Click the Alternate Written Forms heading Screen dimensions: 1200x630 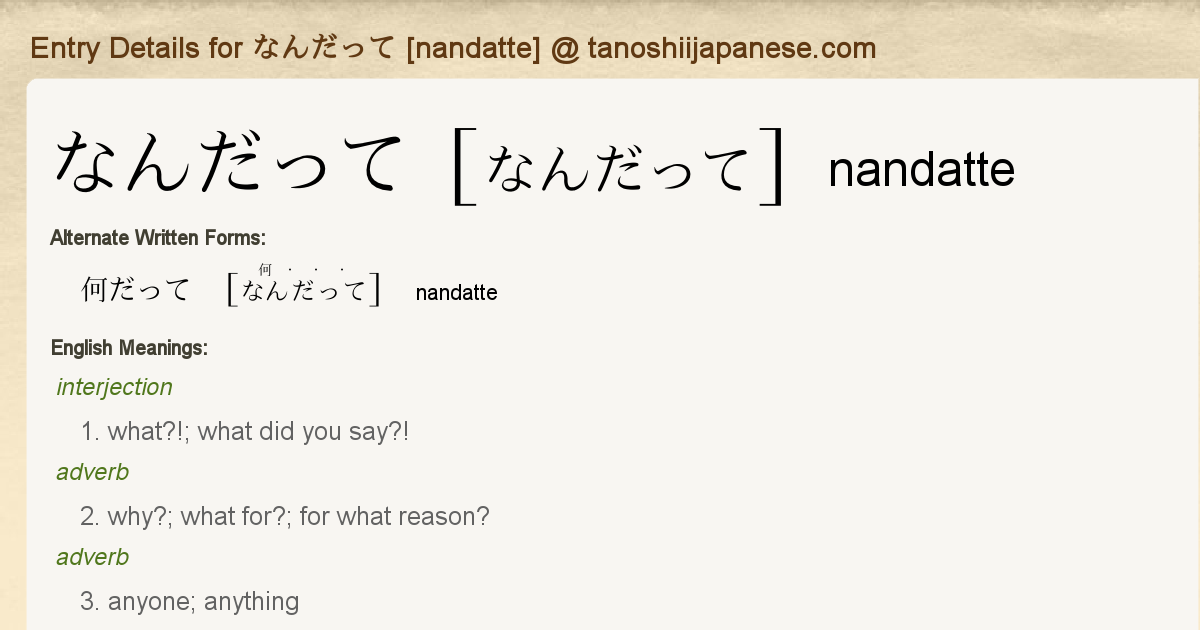158,238
